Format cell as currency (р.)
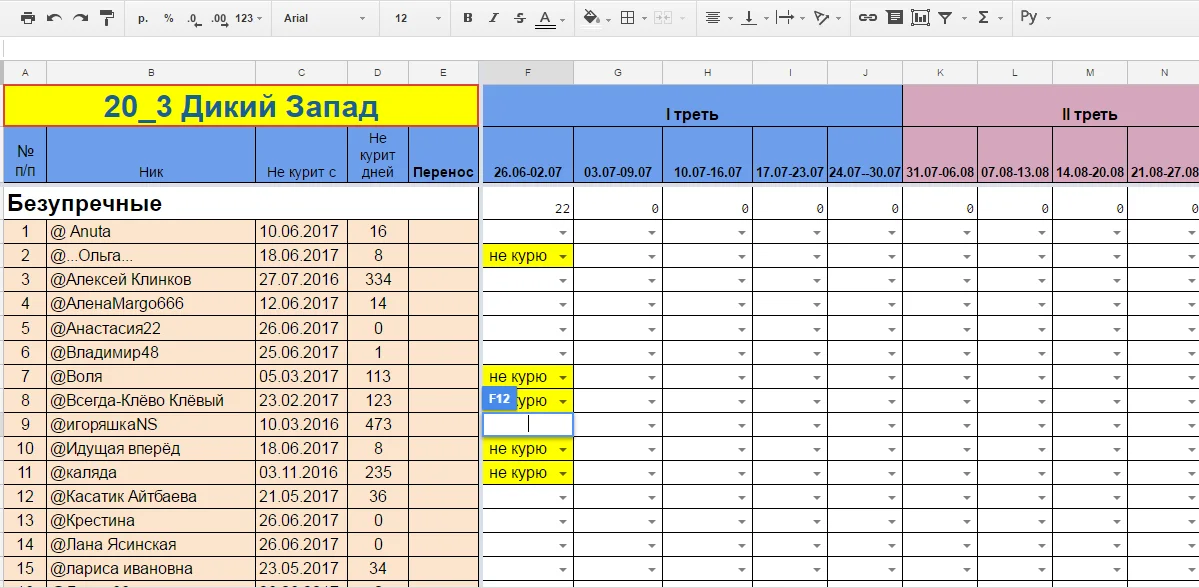Viewport: 1199px width, 588px height. (x=143, y=18)
